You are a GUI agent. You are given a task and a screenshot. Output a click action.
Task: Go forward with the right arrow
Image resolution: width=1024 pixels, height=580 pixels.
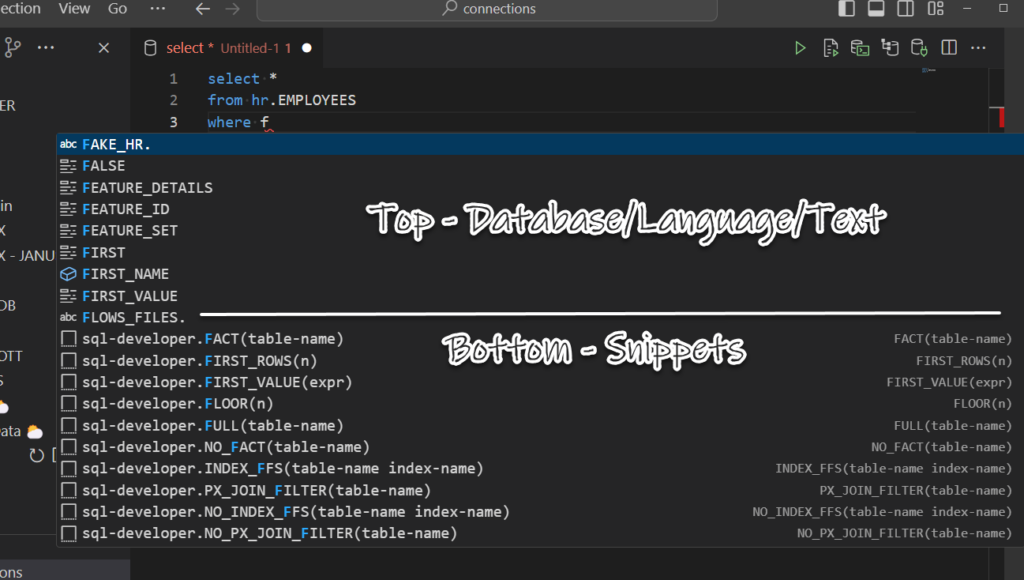tap(232, 8)
